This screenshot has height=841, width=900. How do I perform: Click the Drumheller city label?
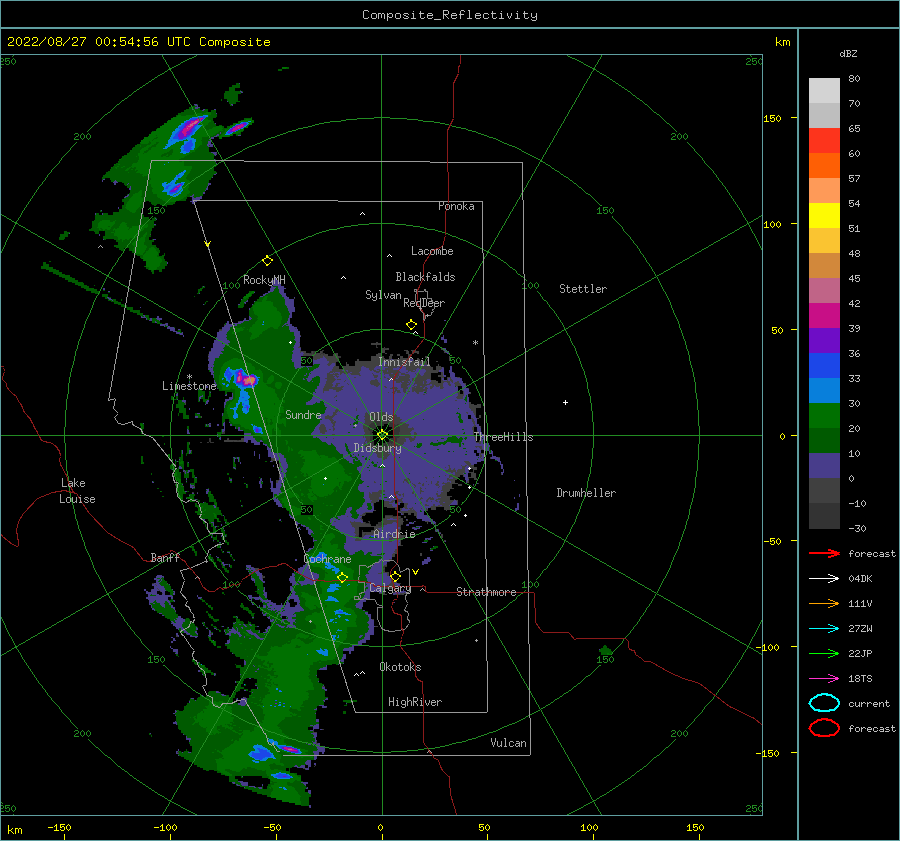coord(586,493)
